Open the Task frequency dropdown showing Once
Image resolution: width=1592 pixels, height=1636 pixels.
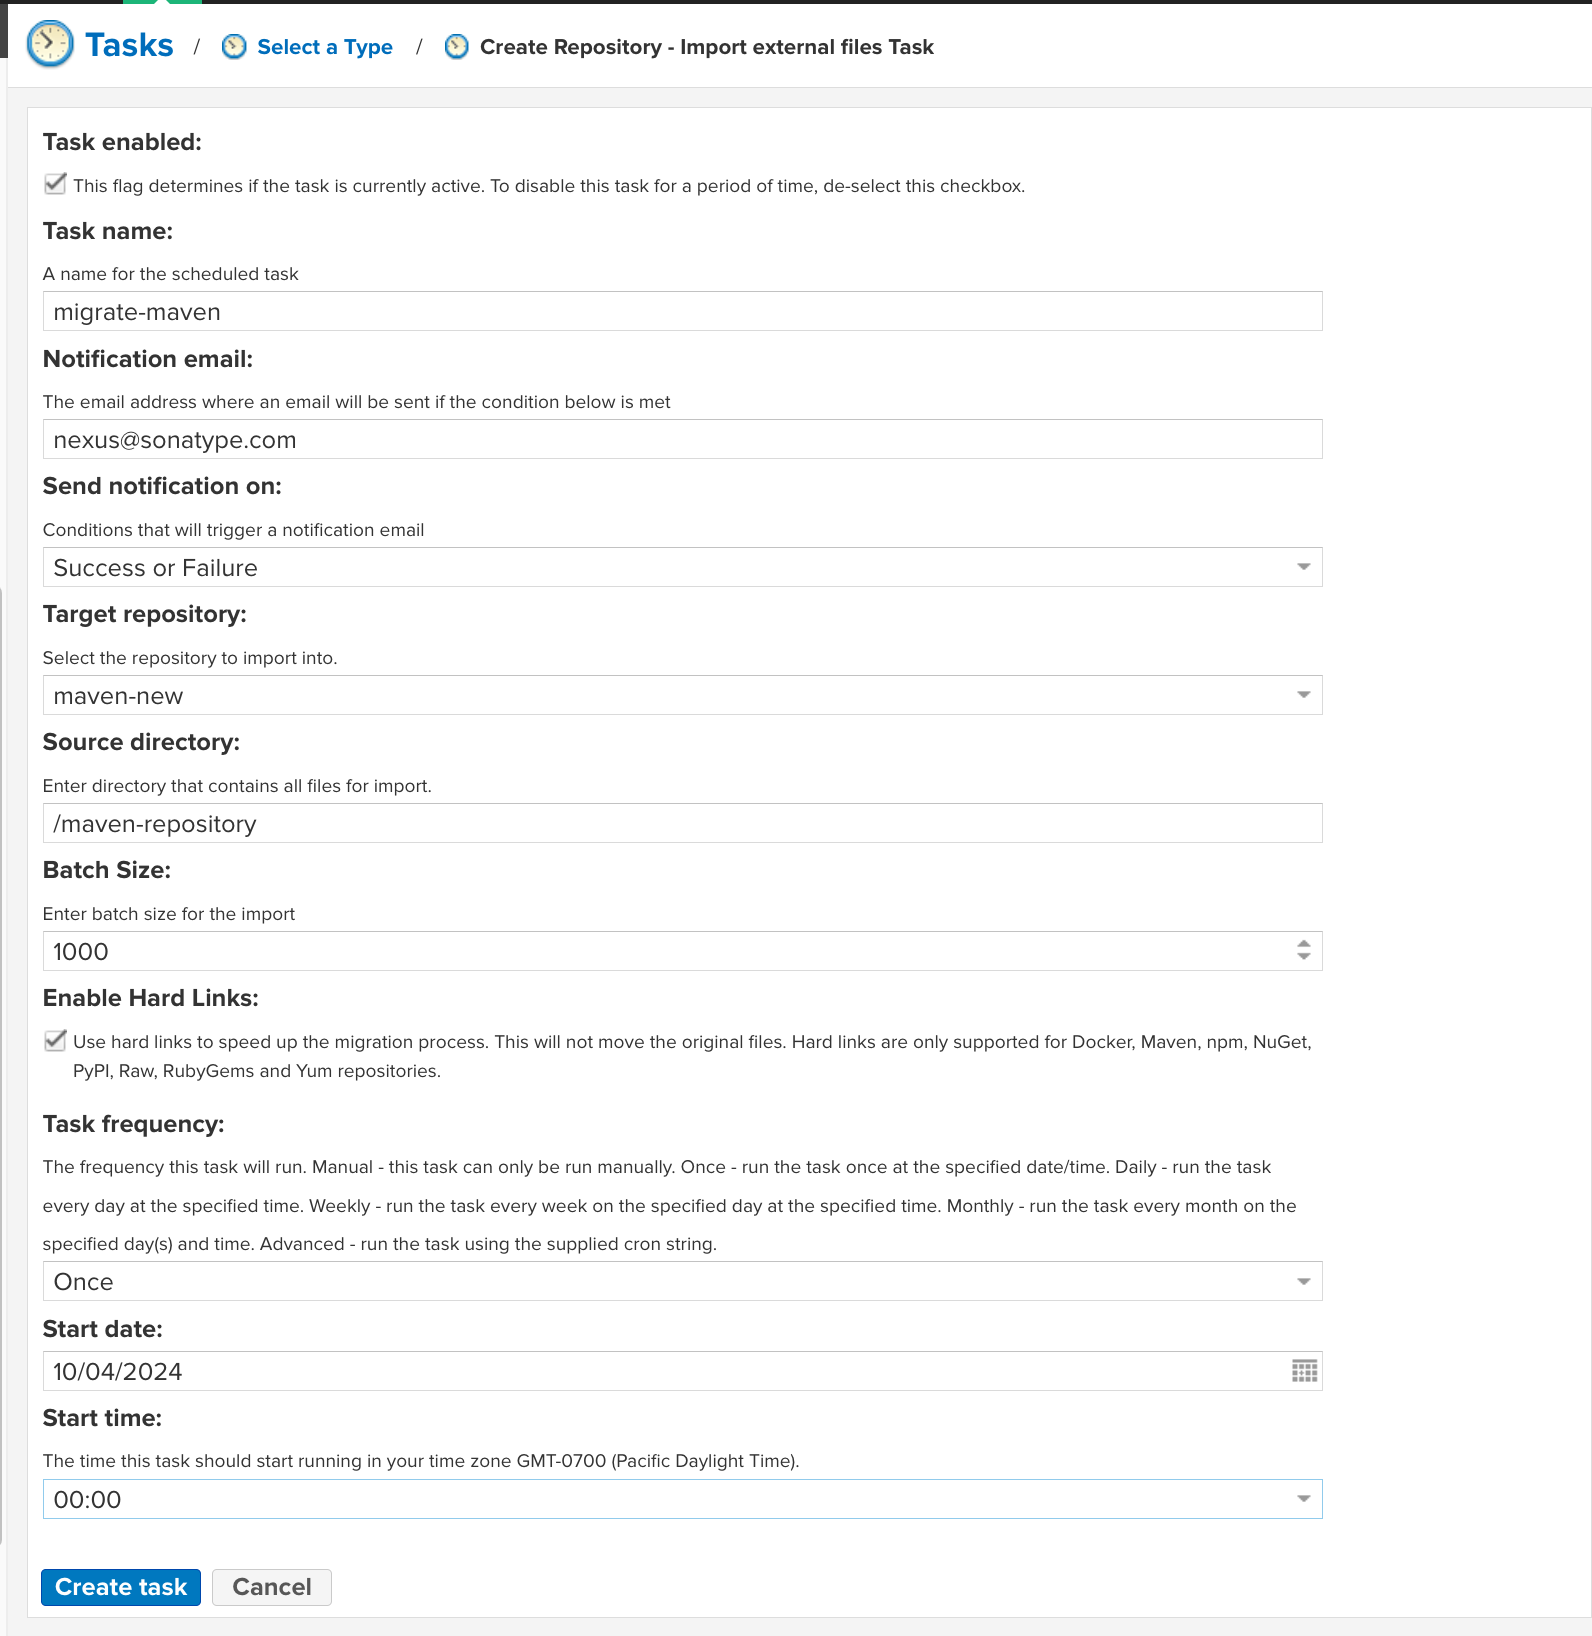pos(682,1281)
